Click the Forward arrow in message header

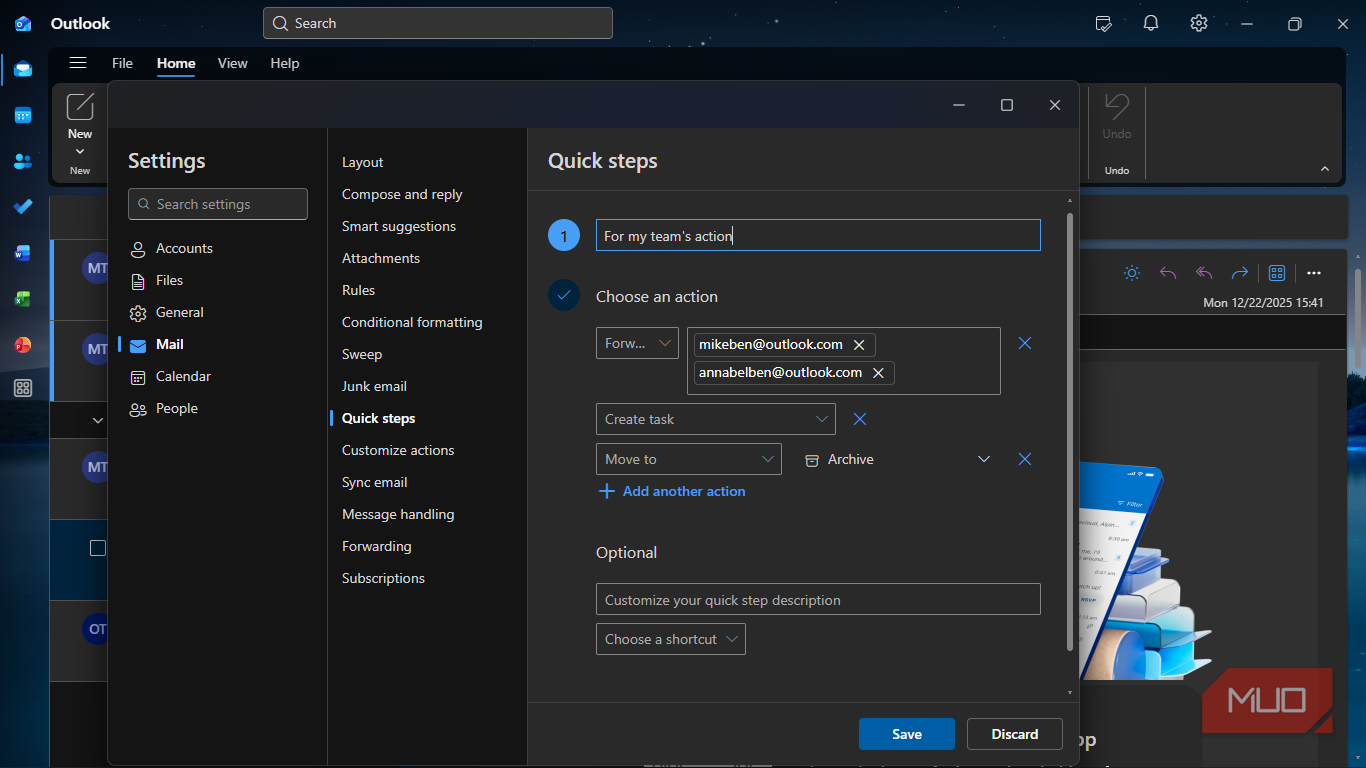(1240, 273)
